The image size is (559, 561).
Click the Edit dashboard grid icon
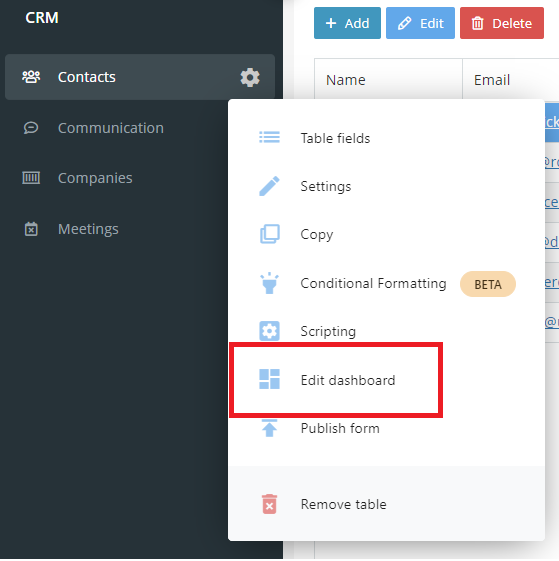point(269,379)
